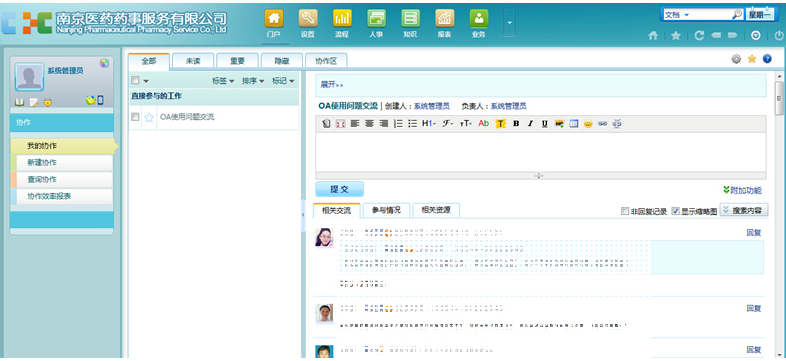Click the home icon in top-right toolbar
The height and width of the screenshot is (361, 786).
(x=653, y=36)
